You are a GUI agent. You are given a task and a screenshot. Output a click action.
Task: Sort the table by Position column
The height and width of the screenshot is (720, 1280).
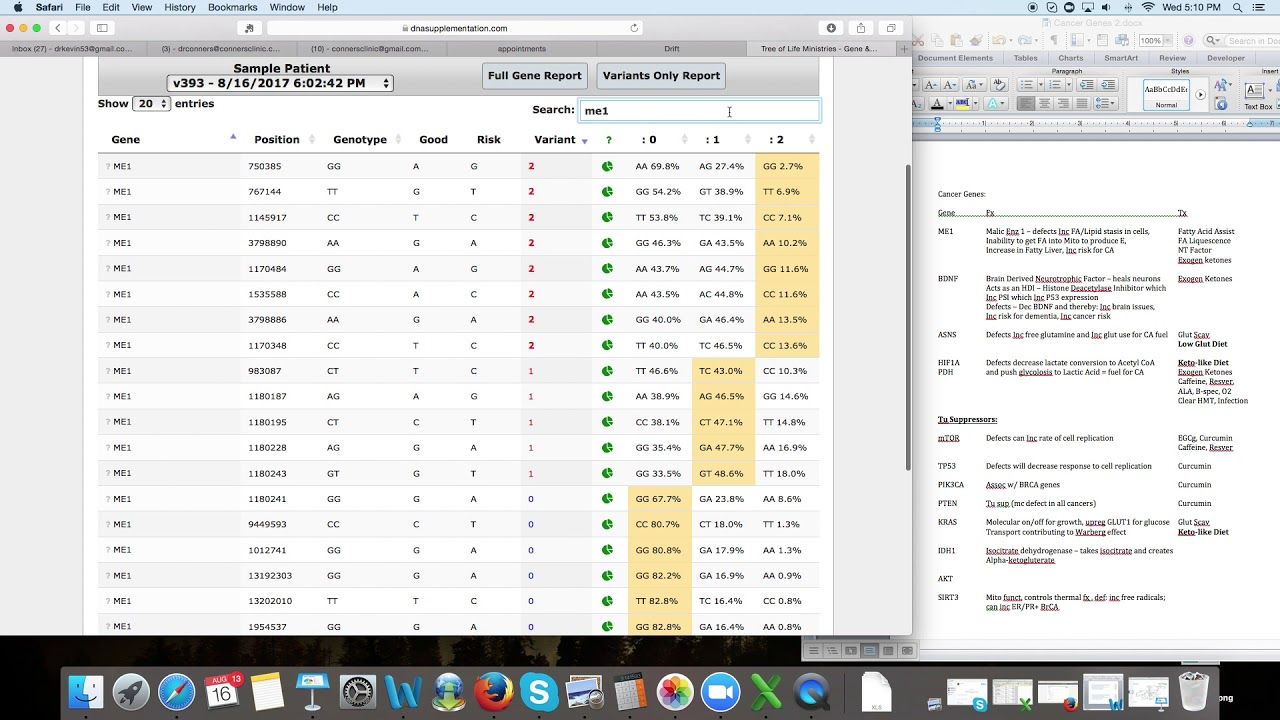pos(282,140)
